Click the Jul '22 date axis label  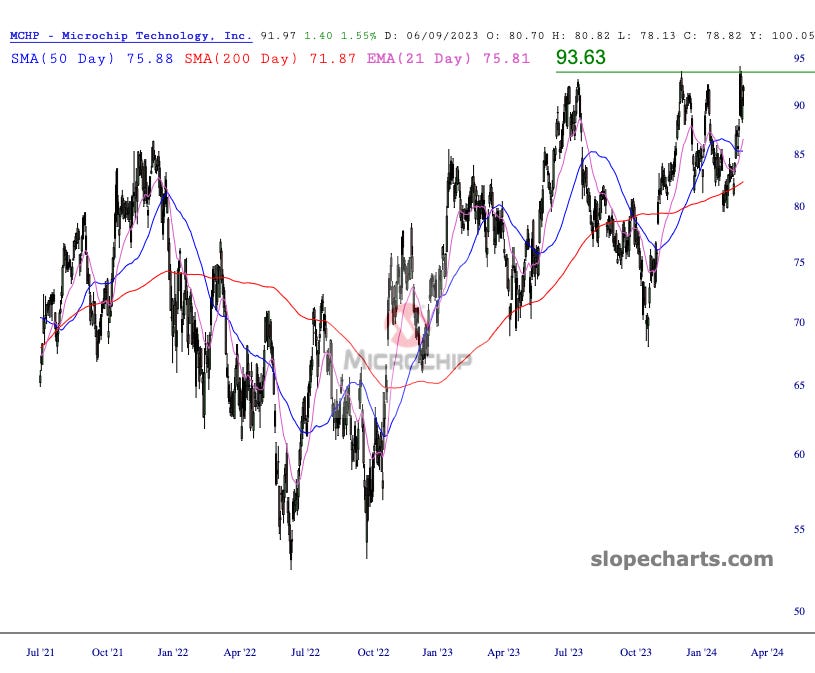305,652
